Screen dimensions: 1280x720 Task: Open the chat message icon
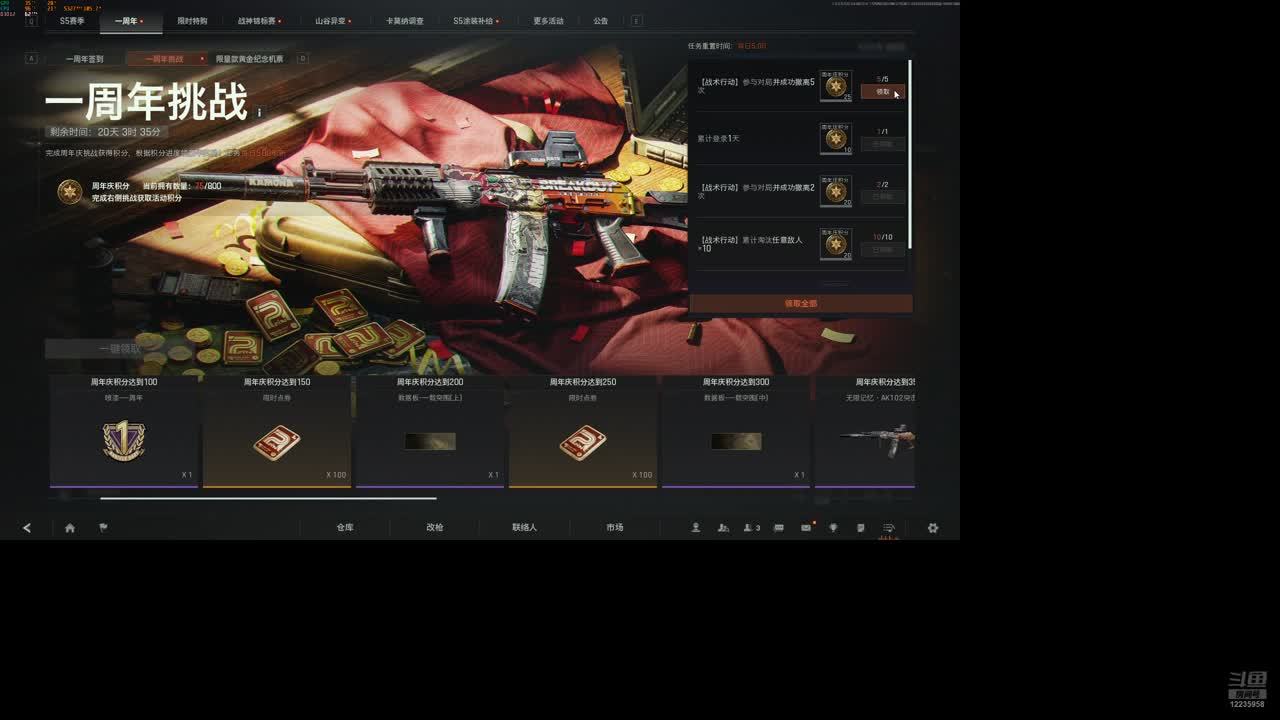coord(779,528)
